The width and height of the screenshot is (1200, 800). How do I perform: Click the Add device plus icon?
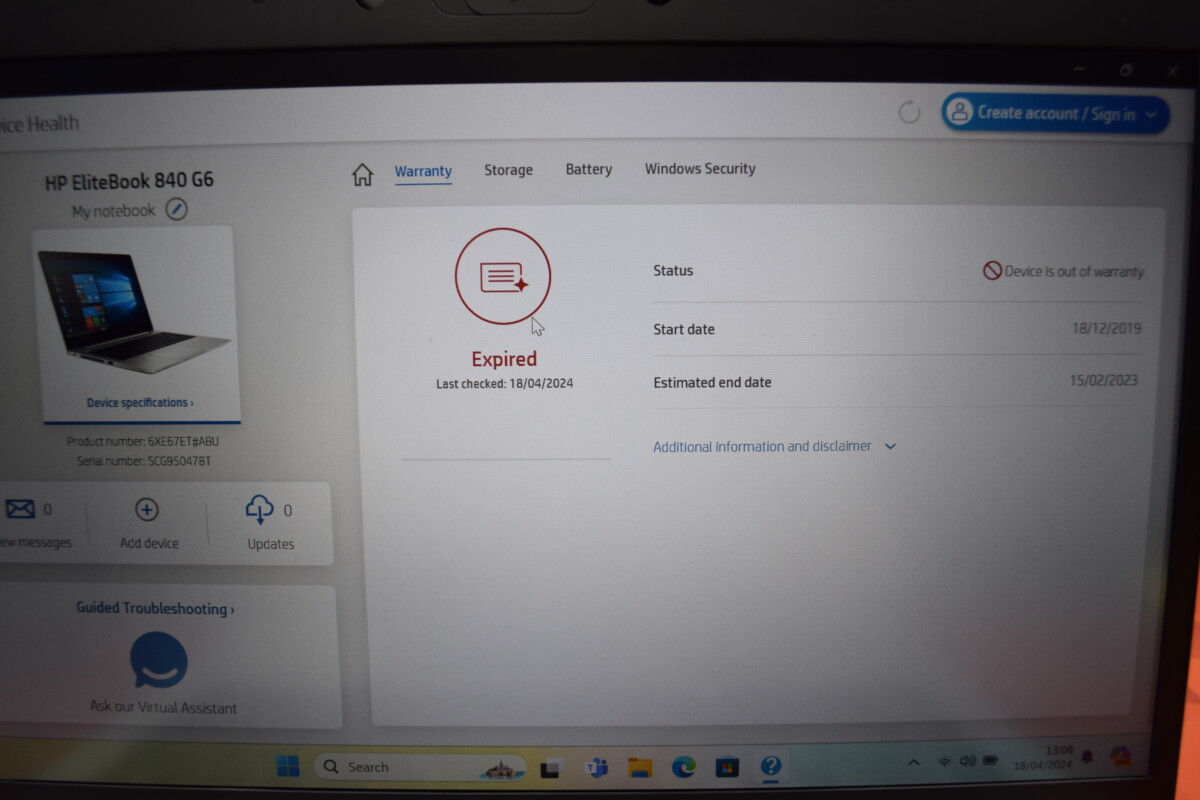click(147, 510)
